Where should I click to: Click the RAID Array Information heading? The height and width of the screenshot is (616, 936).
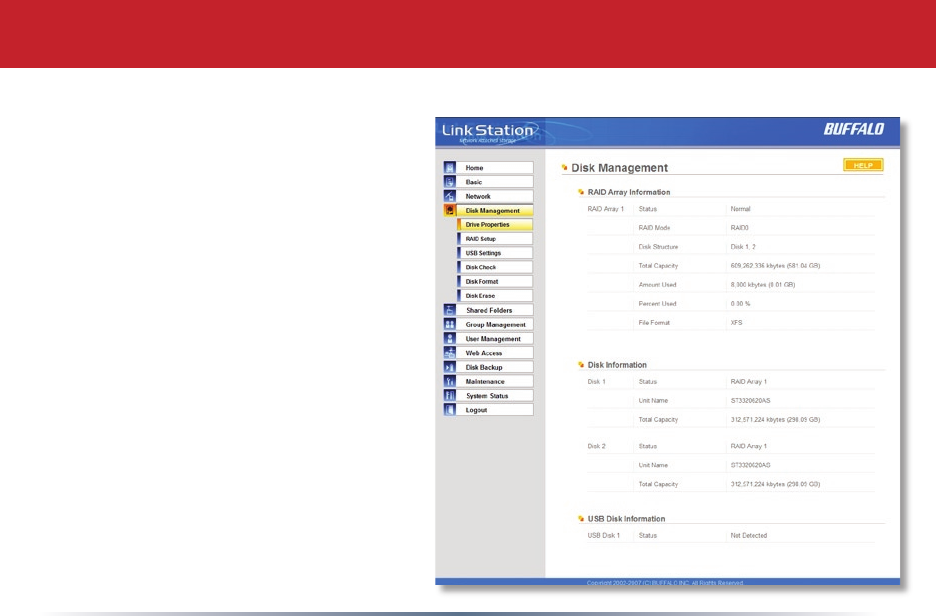click(629, 192)
